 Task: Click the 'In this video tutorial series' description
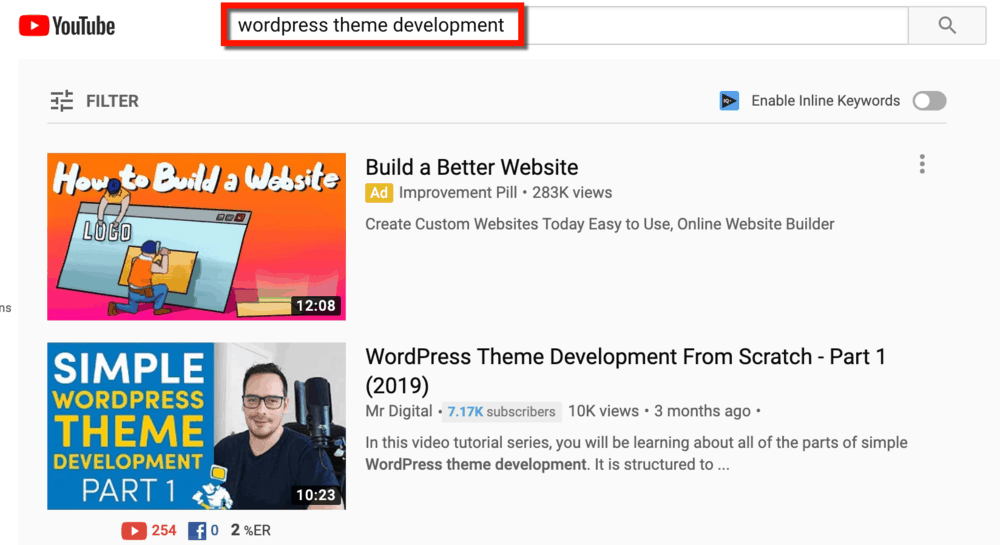point(636,453)
